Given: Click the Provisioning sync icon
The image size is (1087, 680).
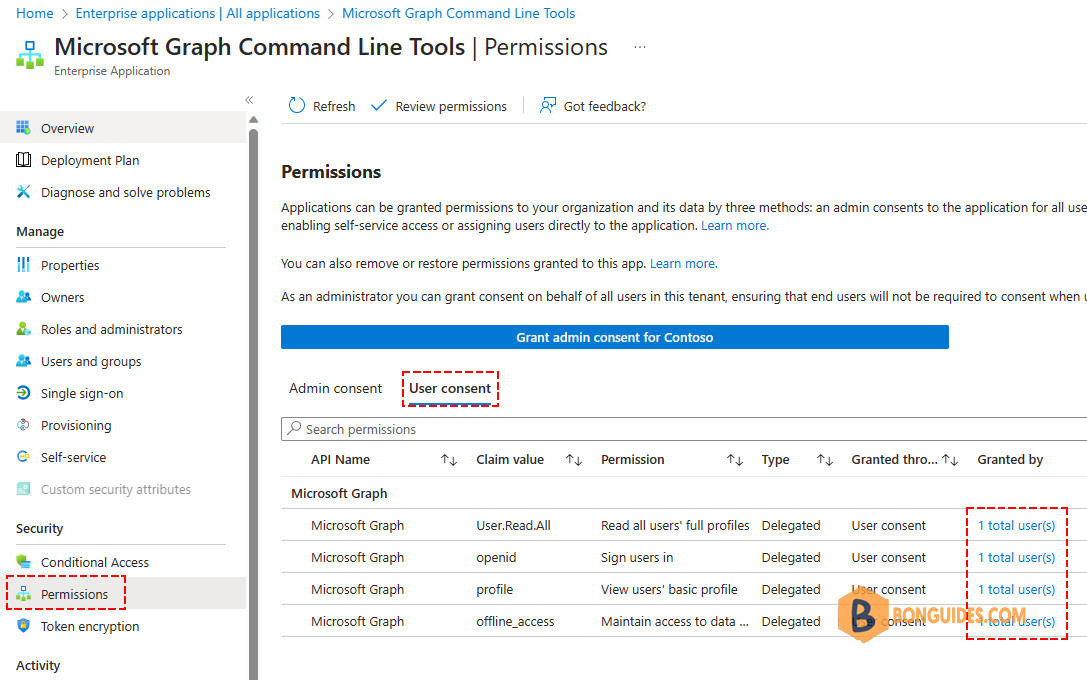Looking at the screenshot, I should 23,425.
